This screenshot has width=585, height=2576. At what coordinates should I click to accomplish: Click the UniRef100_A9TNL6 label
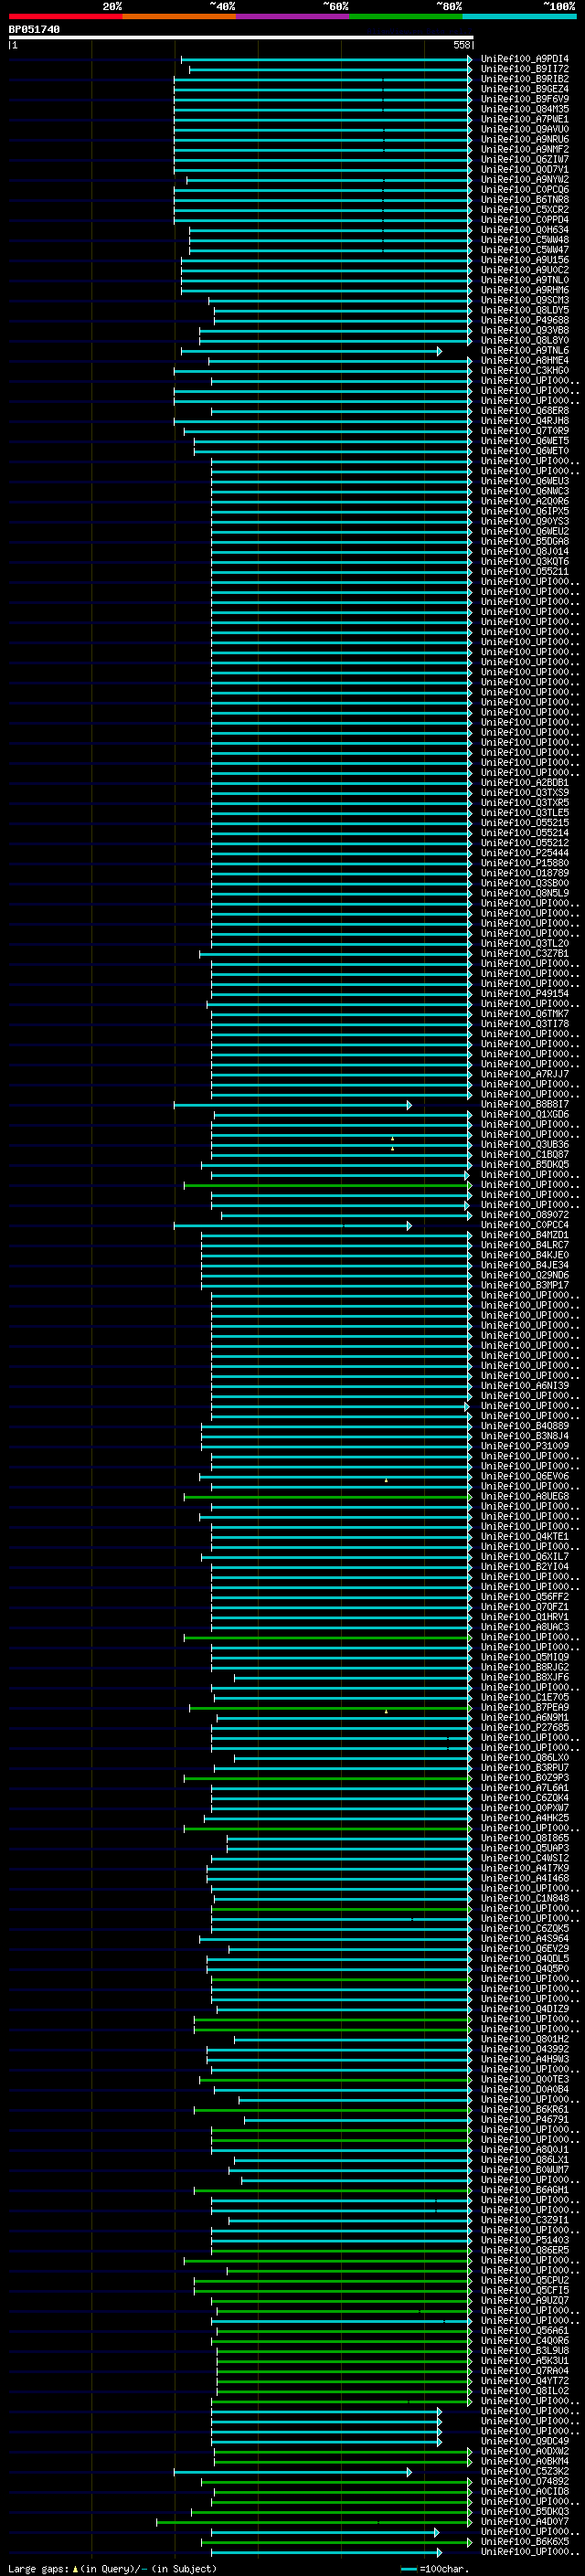pos(524,351)
